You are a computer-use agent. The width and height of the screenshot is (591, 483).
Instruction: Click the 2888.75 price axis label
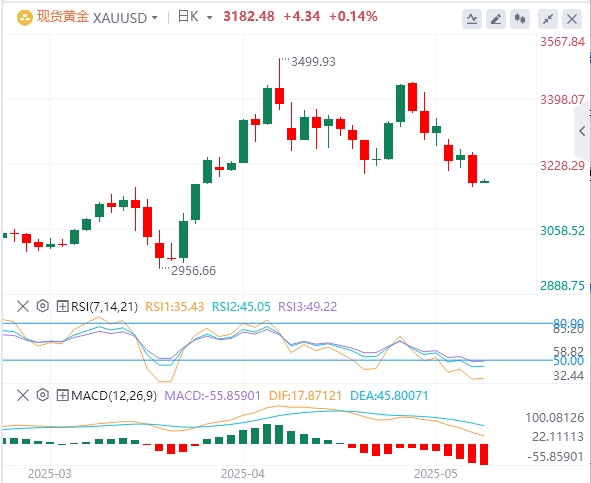(x=563, y=286)
